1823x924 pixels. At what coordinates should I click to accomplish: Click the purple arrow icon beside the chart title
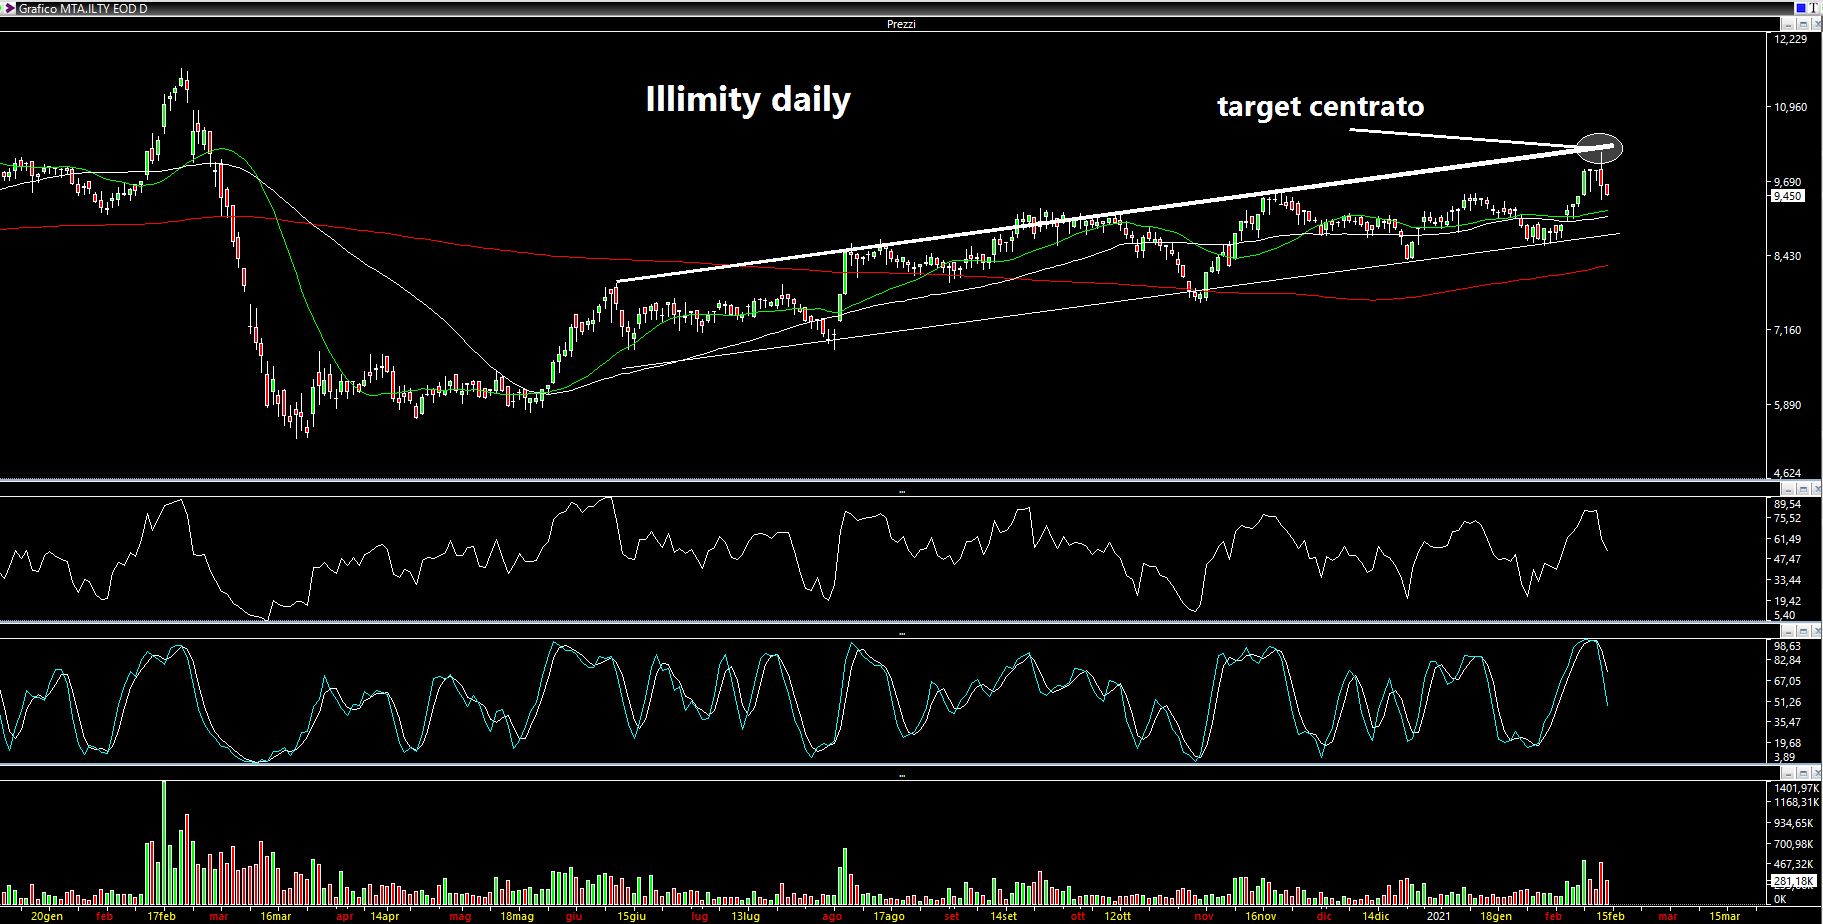9,8
